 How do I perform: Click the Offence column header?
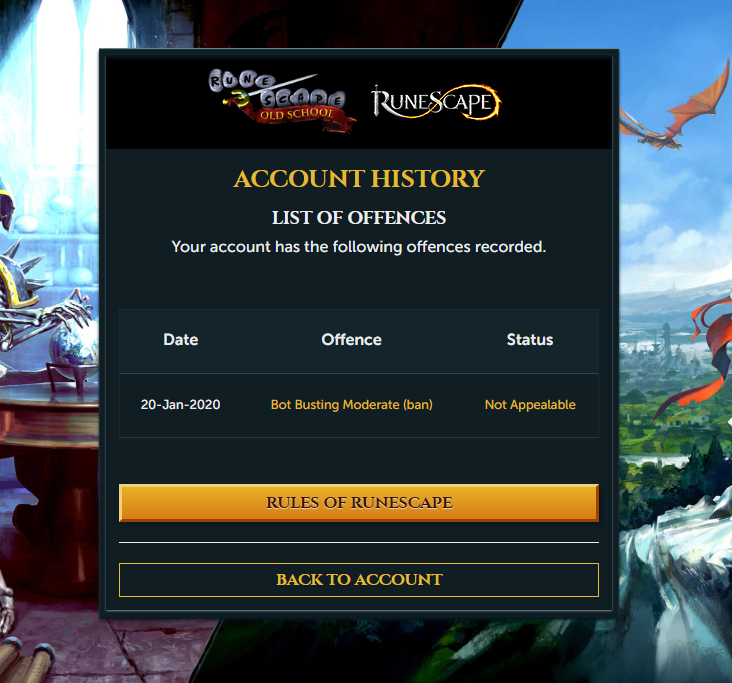(352, 339)
